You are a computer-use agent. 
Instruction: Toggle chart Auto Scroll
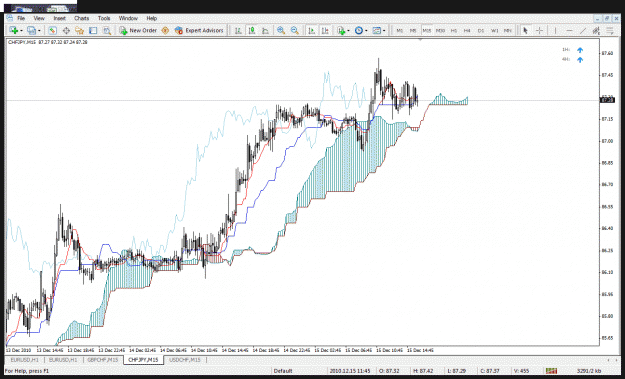[x=312, y=30]
